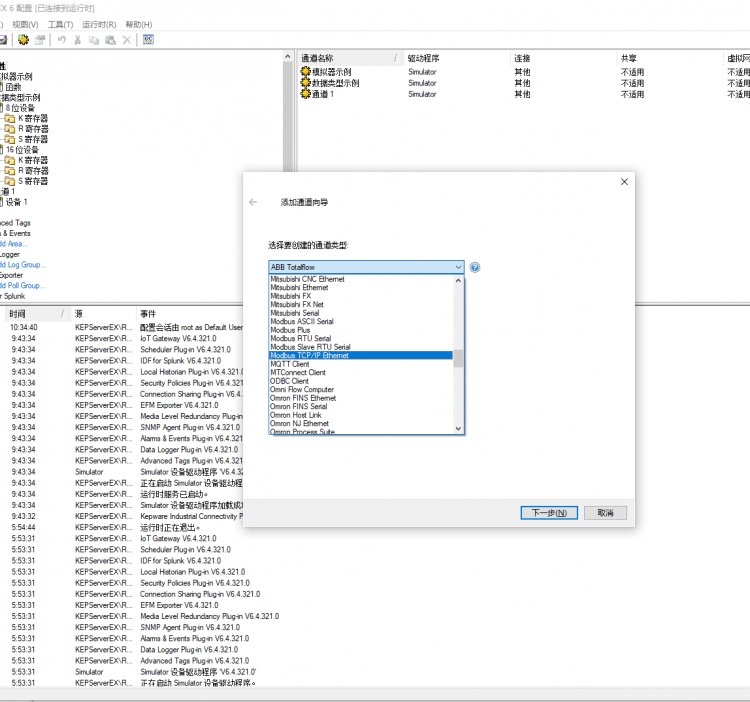Click the Cut scissors toolbar icon
Viewport: 750px width, 702px height.
tap(77, 40)
